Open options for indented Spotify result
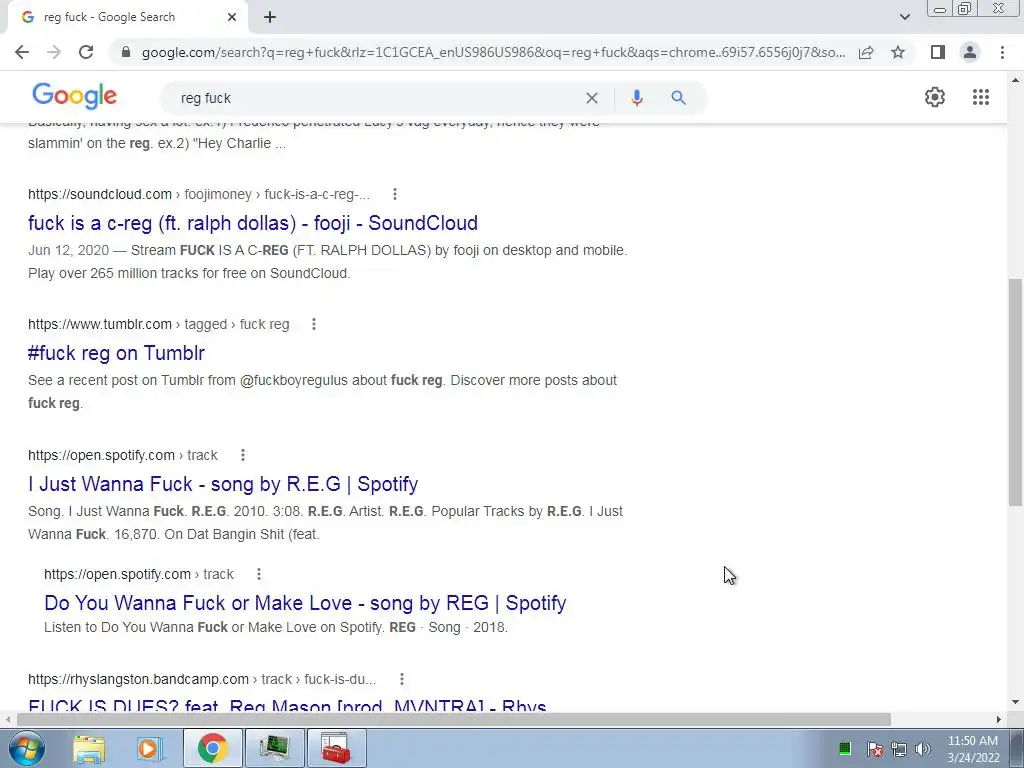This screenshot has width=1024, height=768. (259, 574)
